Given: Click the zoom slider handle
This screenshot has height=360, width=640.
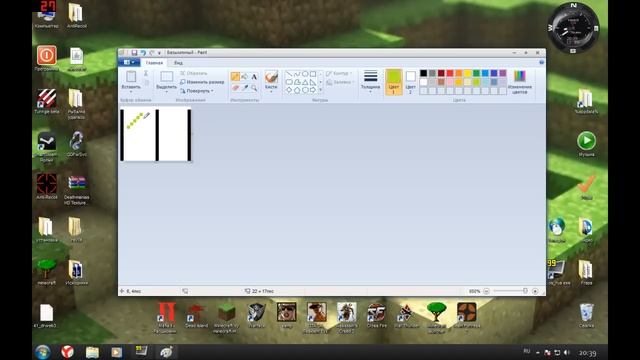Looking at the screenshot, I should click(x=525, y=291).
